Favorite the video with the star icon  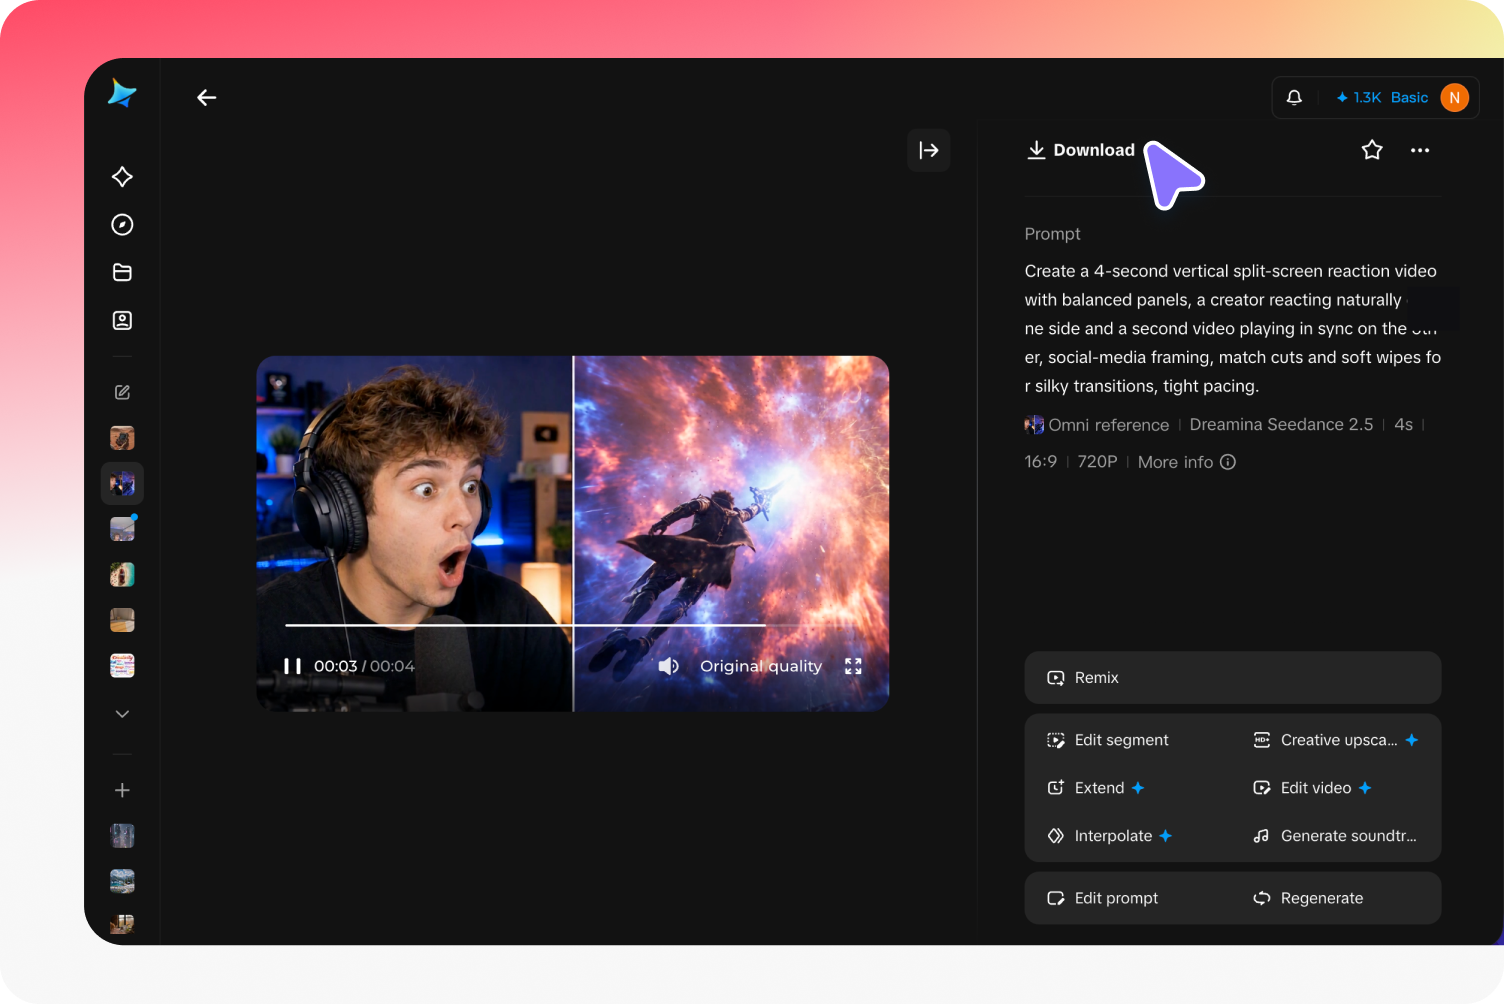click(1372, 150)
